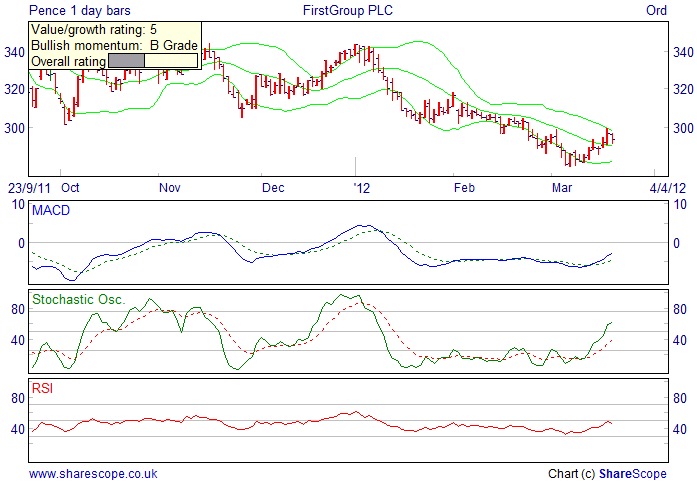697x482 pixels.
Task: Click the RSI indicator label
Action: (42, 389)
